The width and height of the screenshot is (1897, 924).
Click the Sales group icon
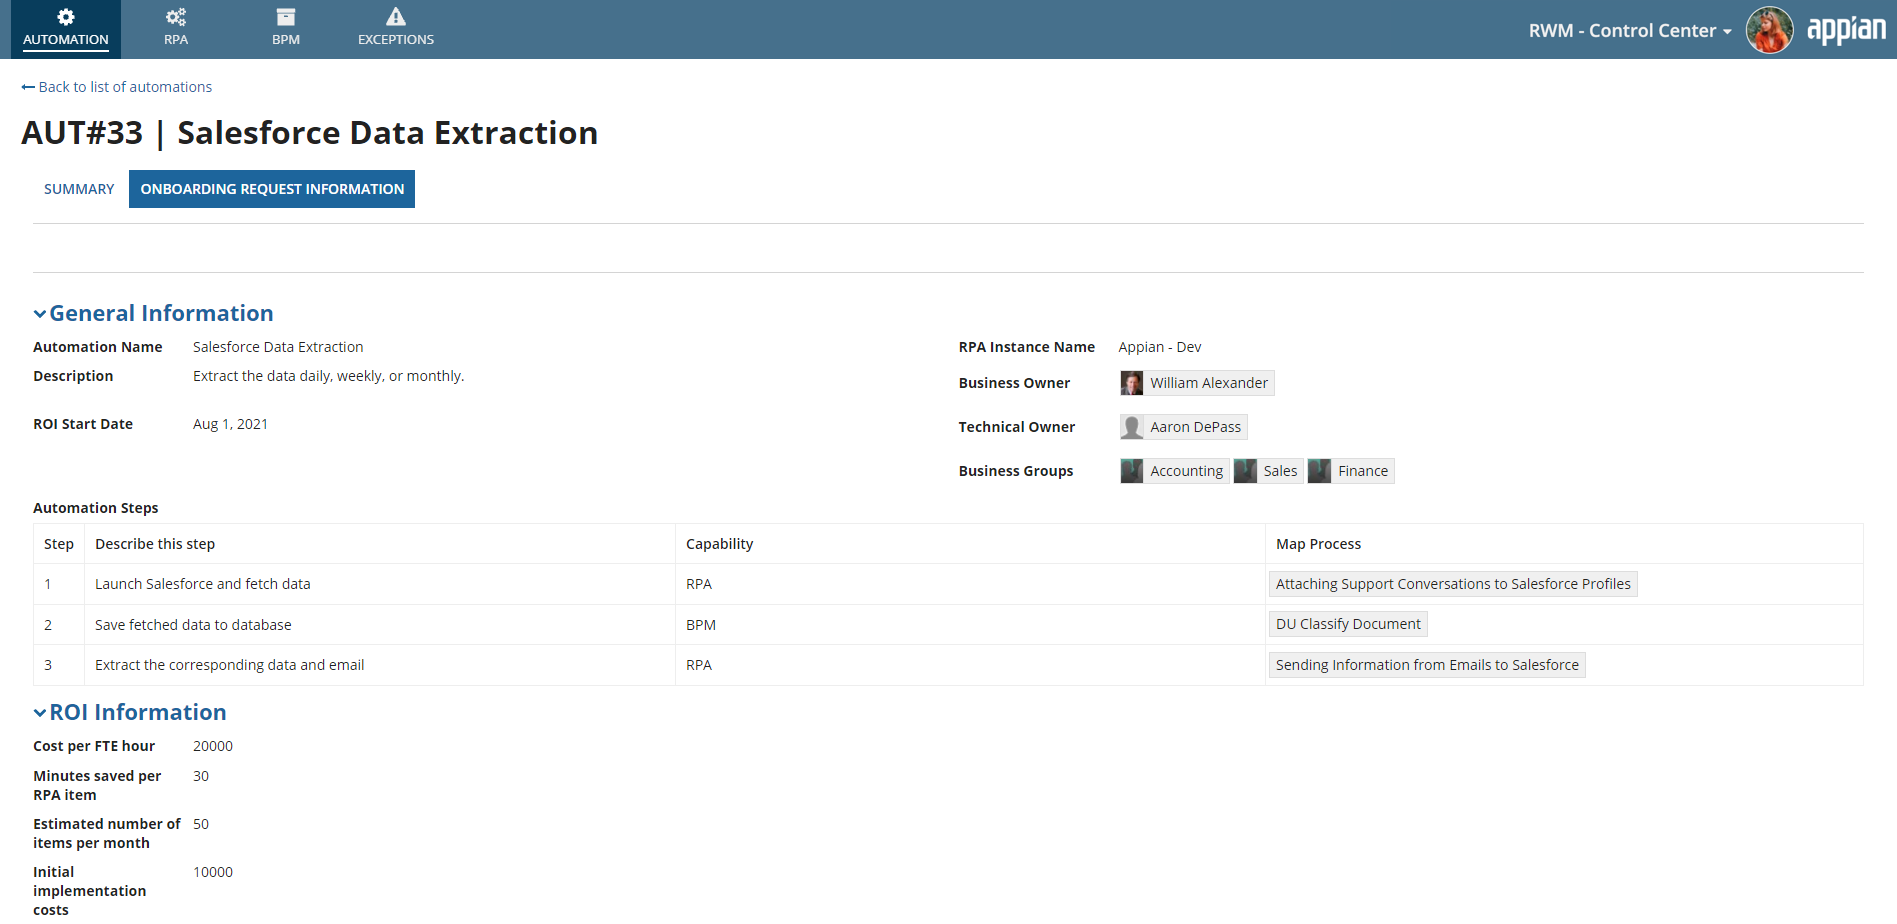tap(1245, 471)
